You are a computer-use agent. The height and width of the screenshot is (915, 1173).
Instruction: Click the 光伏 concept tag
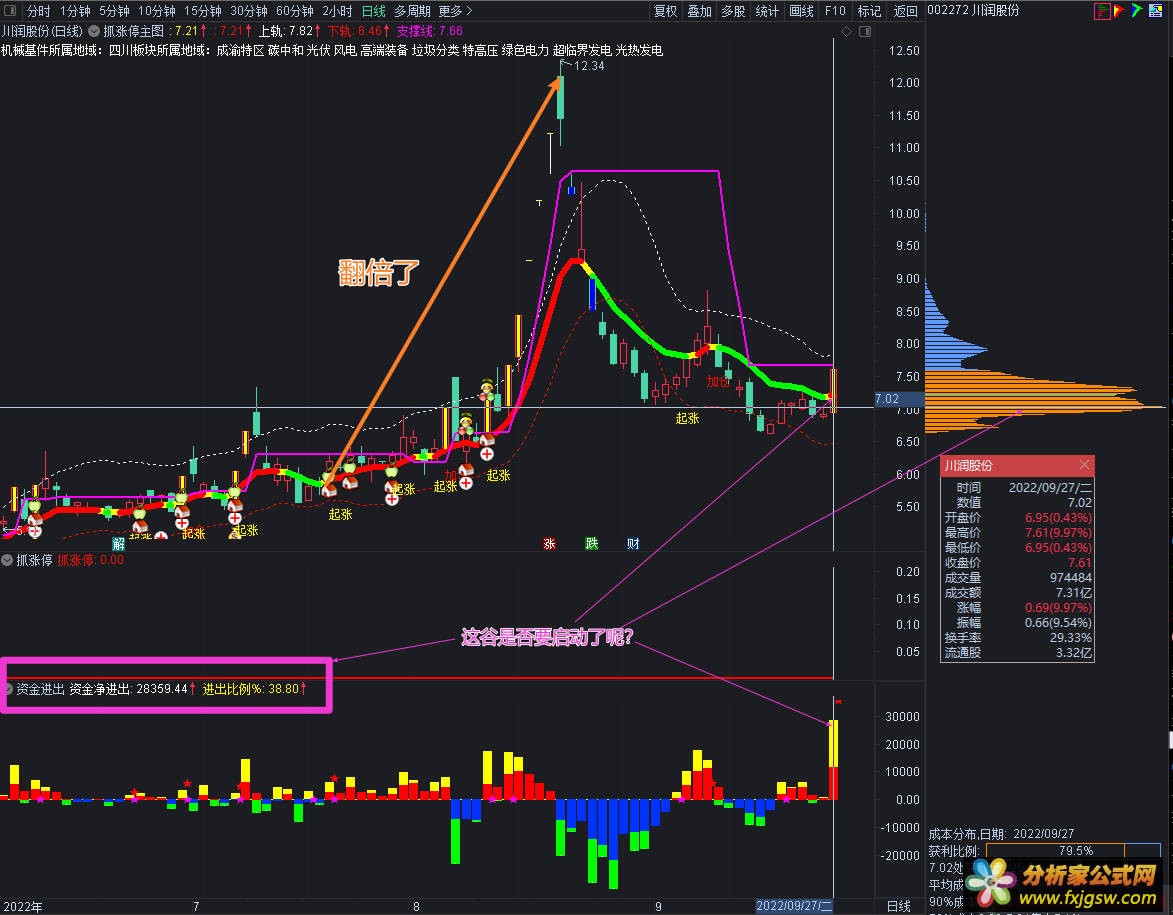coord(319,50)
